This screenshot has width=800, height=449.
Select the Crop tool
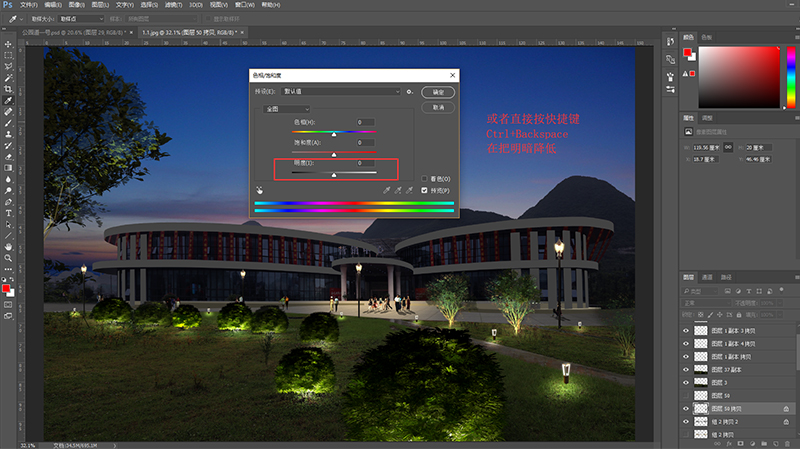(x=8, y=90)
